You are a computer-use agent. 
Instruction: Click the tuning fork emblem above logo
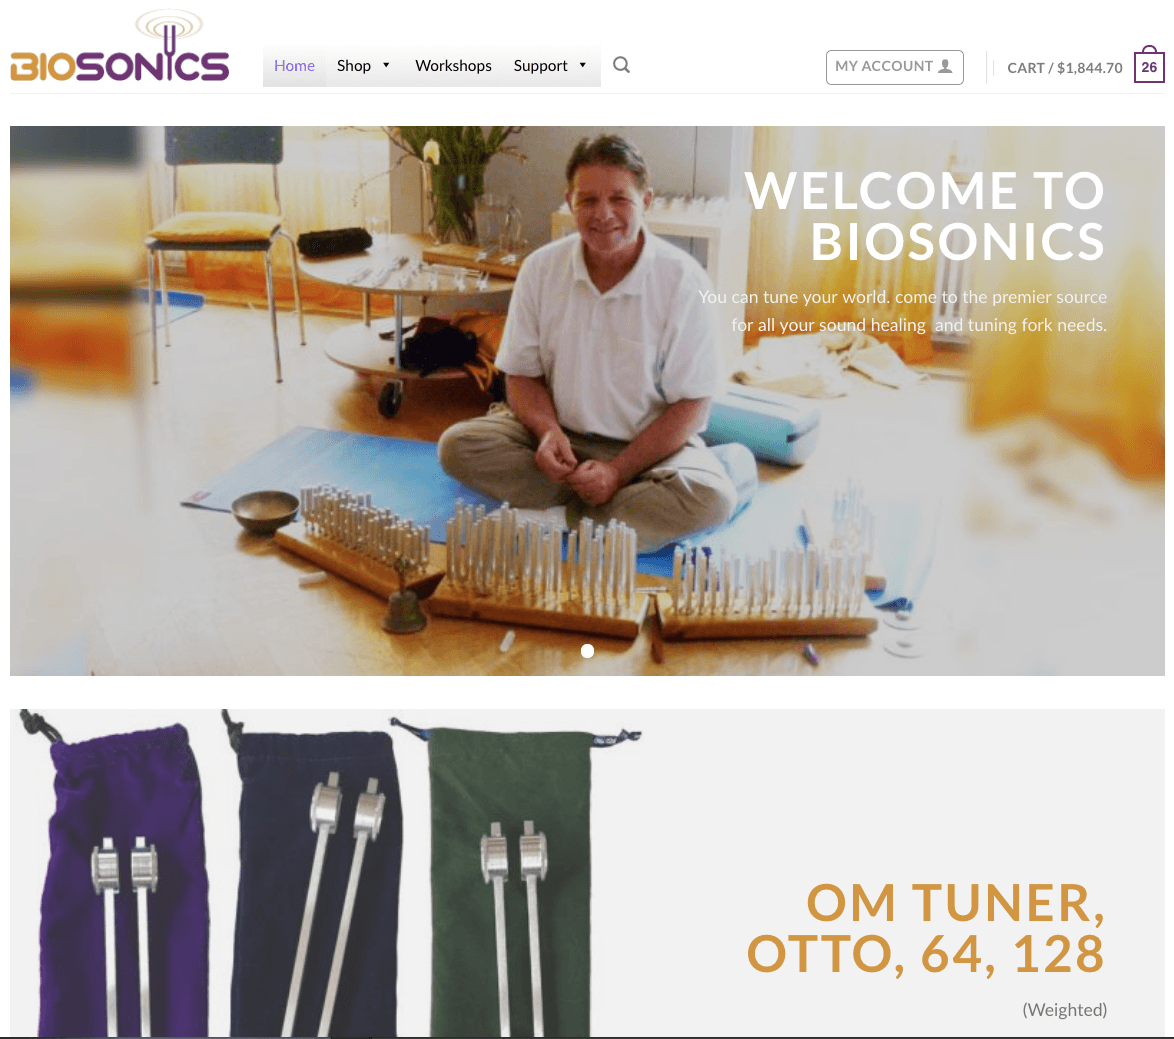coord(169,30)
